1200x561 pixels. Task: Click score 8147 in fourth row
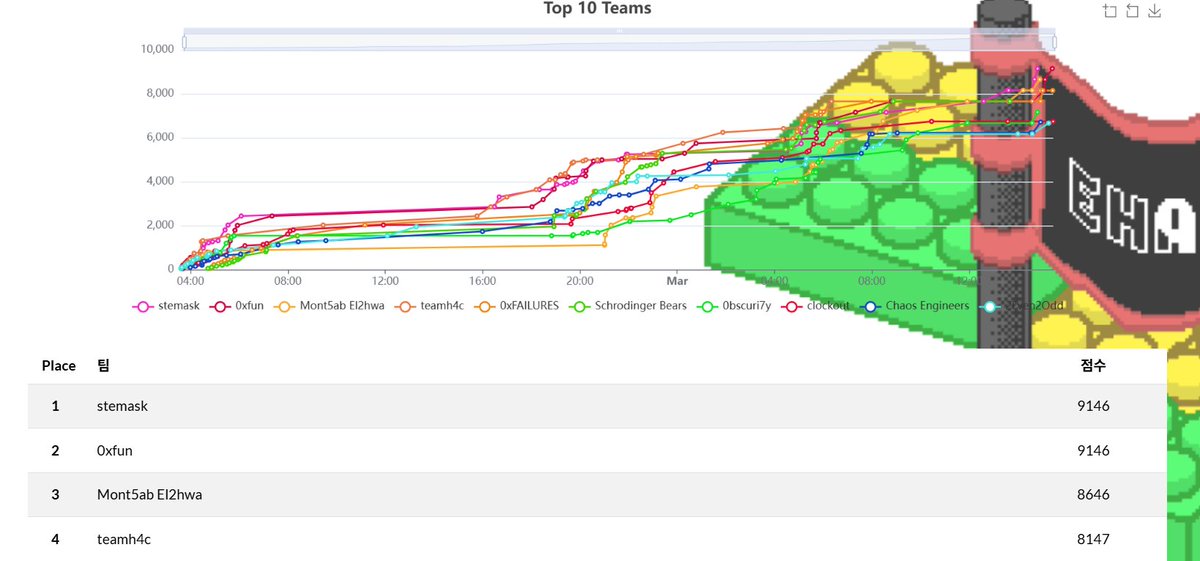1094,539
